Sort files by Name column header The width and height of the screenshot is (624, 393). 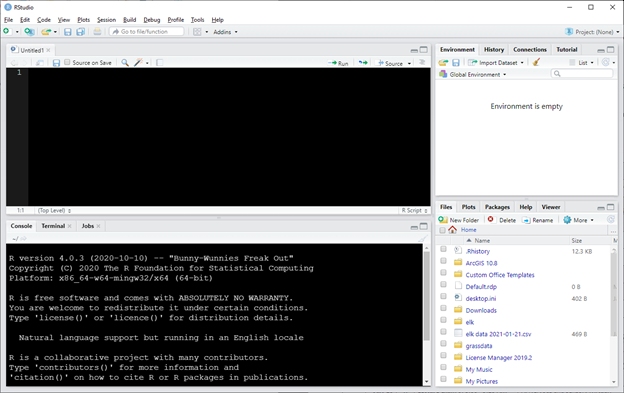click(482, 240)
